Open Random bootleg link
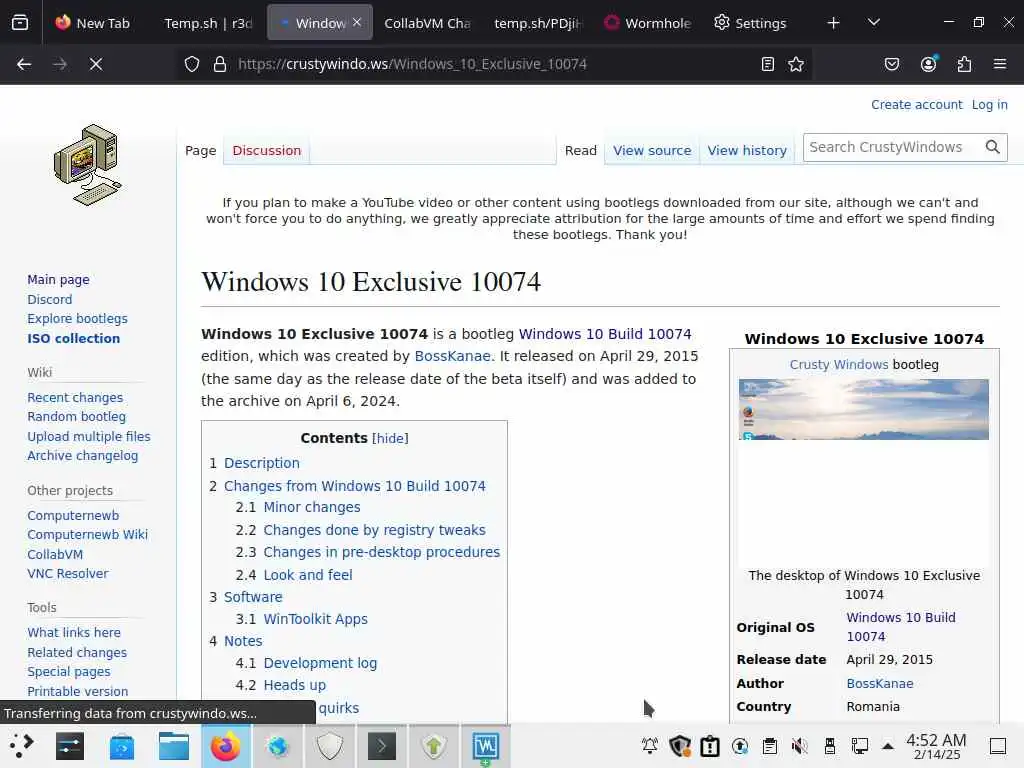1024x768 pixels. pyautogui.click(x=76, y=417)
